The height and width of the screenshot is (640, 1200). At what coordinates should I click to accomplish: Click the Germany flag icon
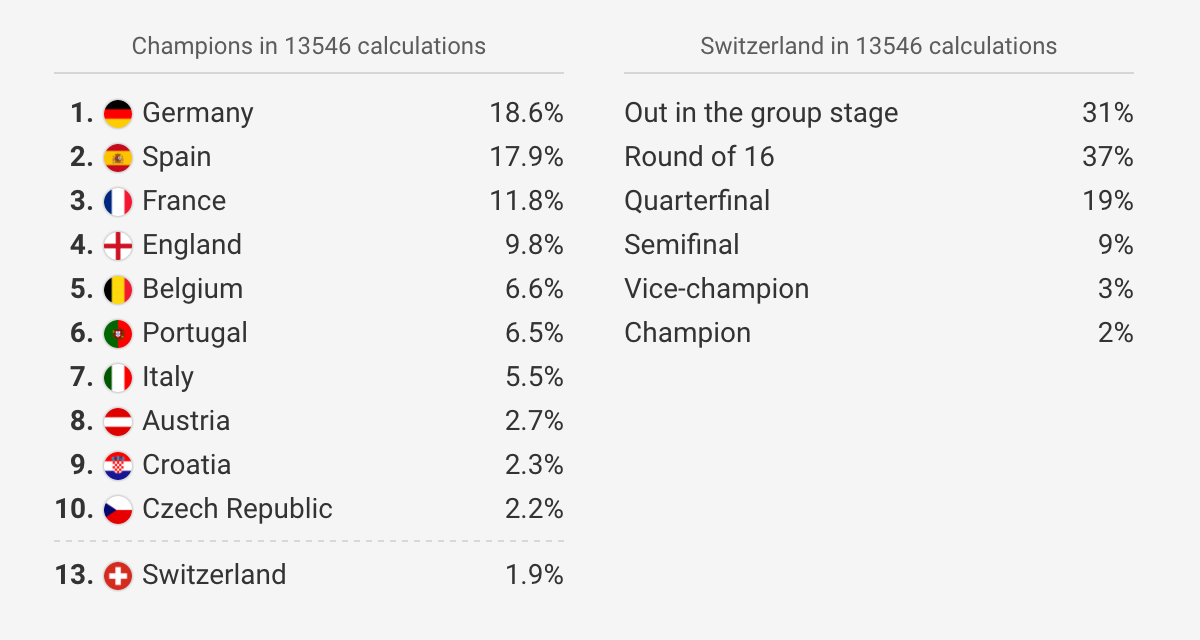(x=118, y=113)
